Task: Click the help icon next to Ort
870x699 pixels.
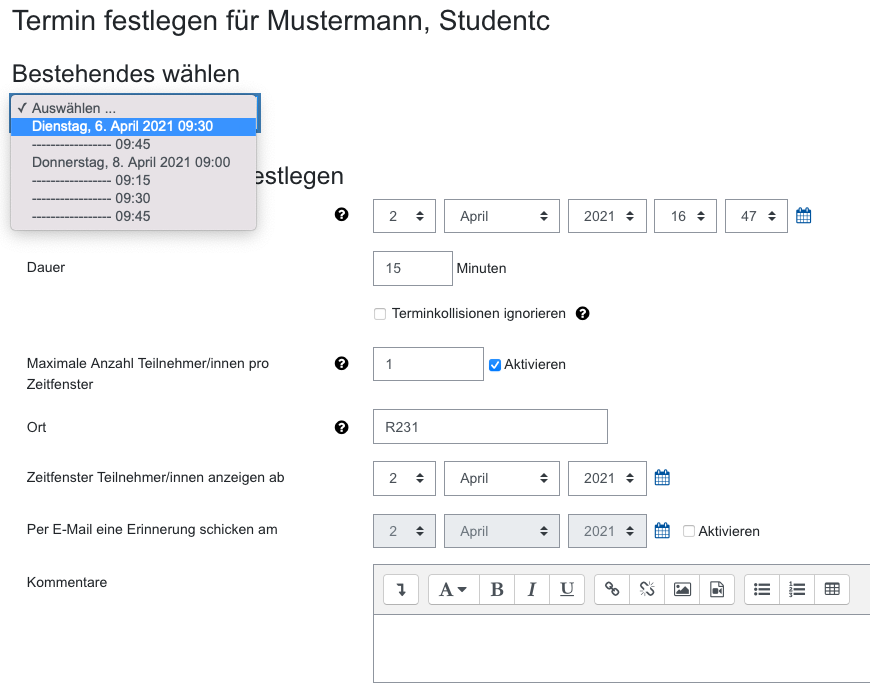Action: (x=341, y=427)
